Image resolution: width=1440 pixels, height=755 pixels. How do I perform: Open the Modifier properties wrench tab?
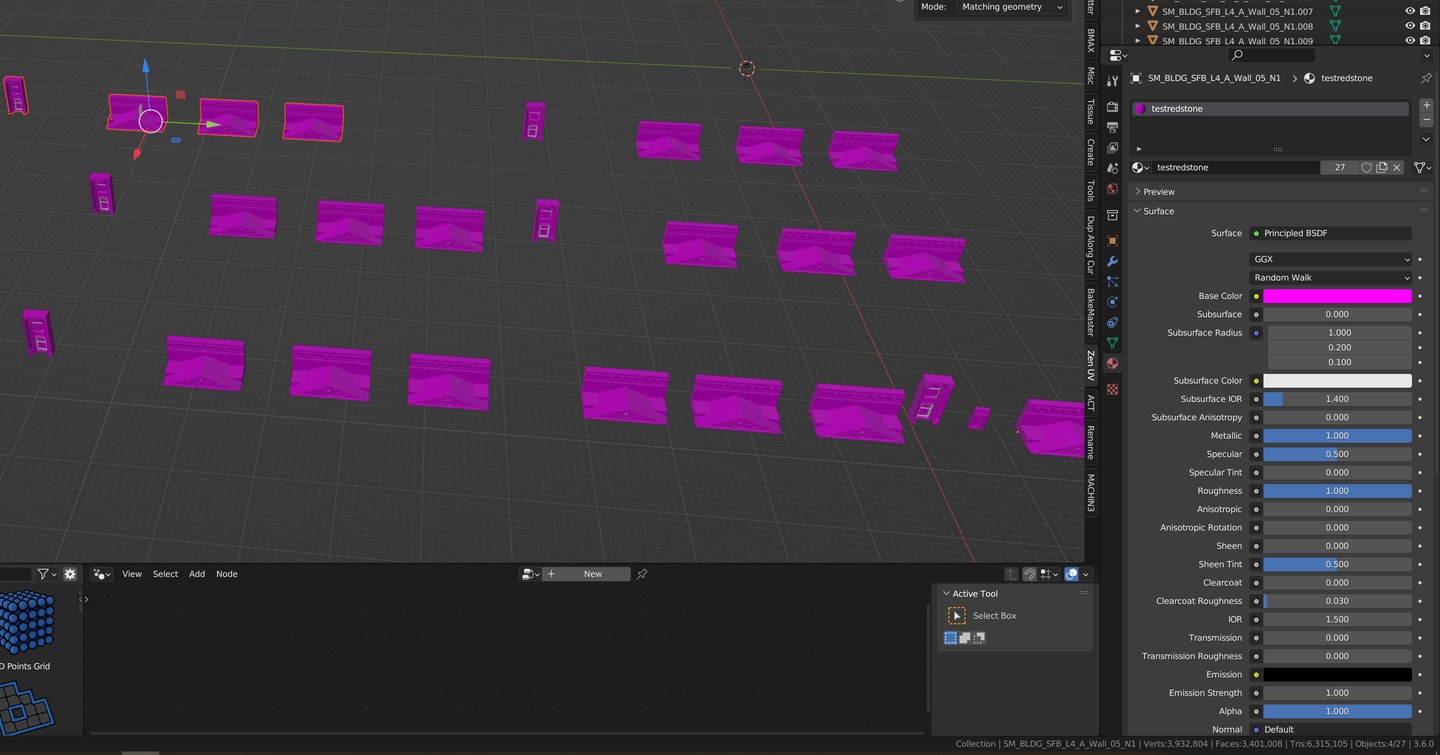pyautogui.click(x=1112, y=262)
